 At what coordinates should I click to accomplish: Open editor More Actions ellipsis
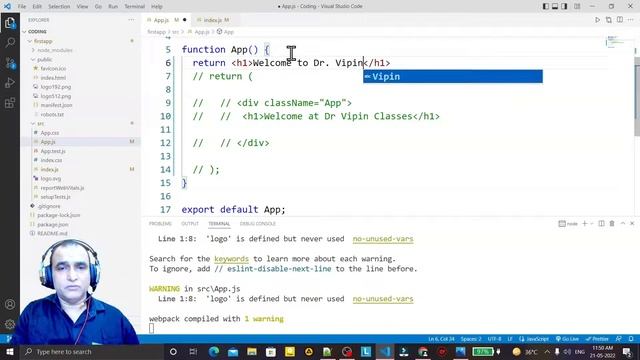pyautogui.click(x=631, y=20)
